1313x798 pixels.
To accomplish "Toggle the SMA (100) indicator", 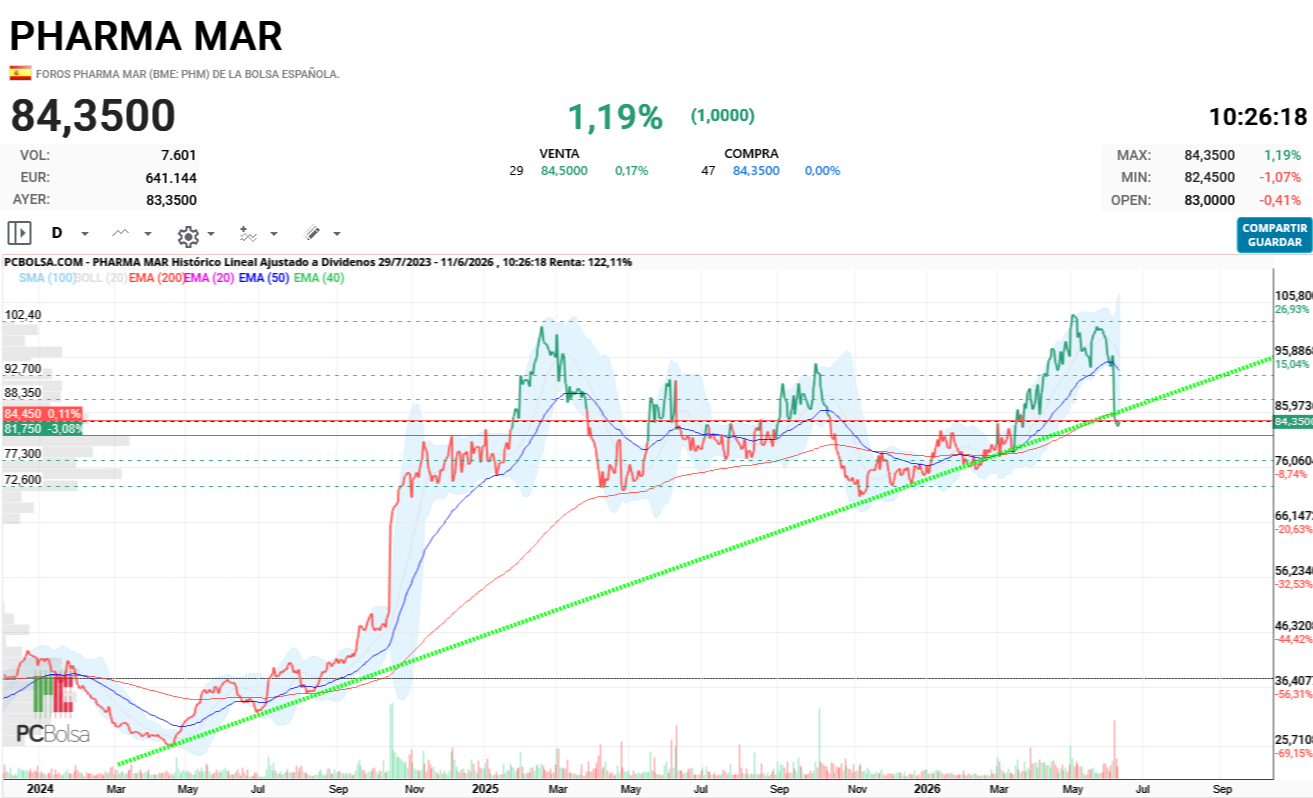I will [47, 278].
